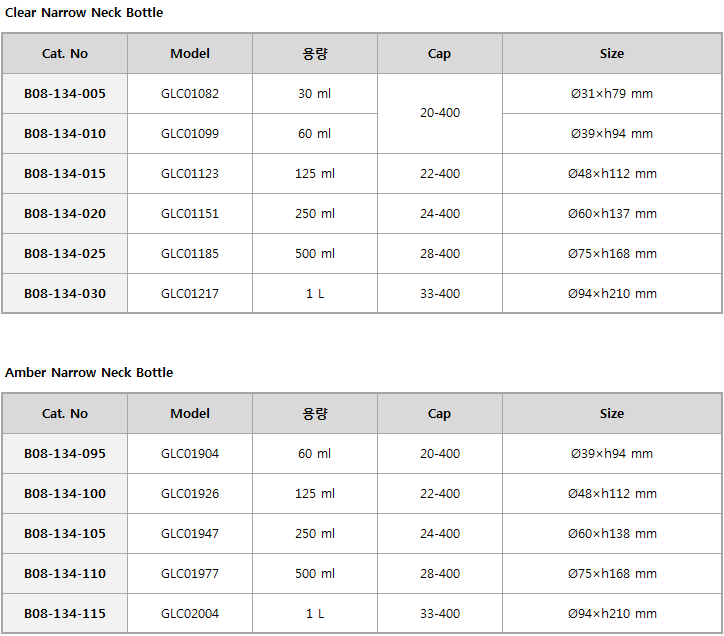Select the 28-400 cap cell for B08-134-025
Image resolution: width=724 pixels, height=636 pixels.
click(440, 254)
